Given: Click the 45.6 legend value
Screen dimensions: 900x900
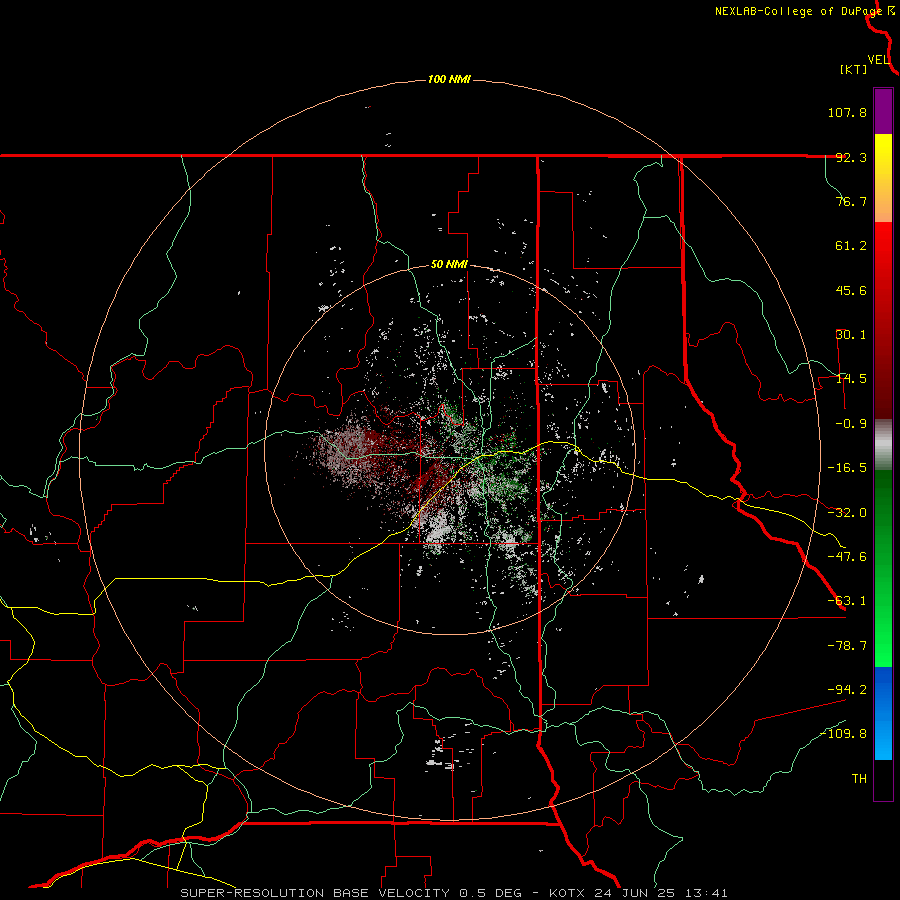Looking at the screenshot, I should 851,290.
